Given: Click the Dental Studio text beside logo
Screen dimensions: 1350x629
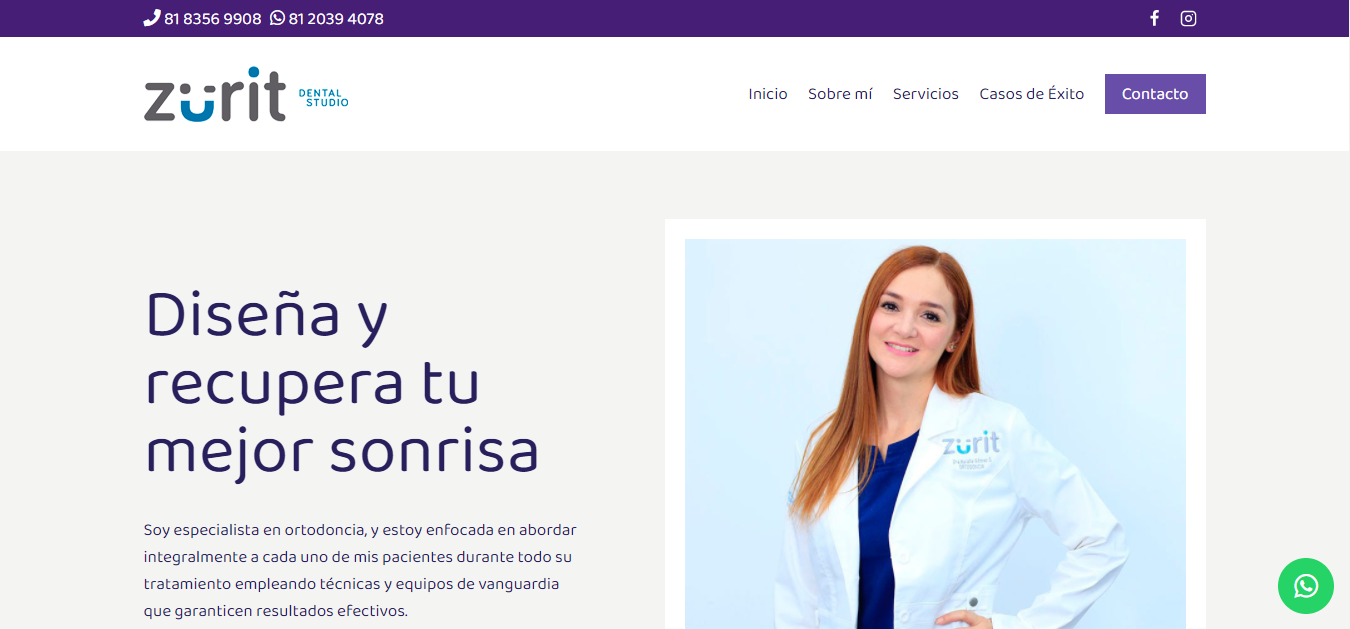Looking at the screenshot, I should [323, 98].
